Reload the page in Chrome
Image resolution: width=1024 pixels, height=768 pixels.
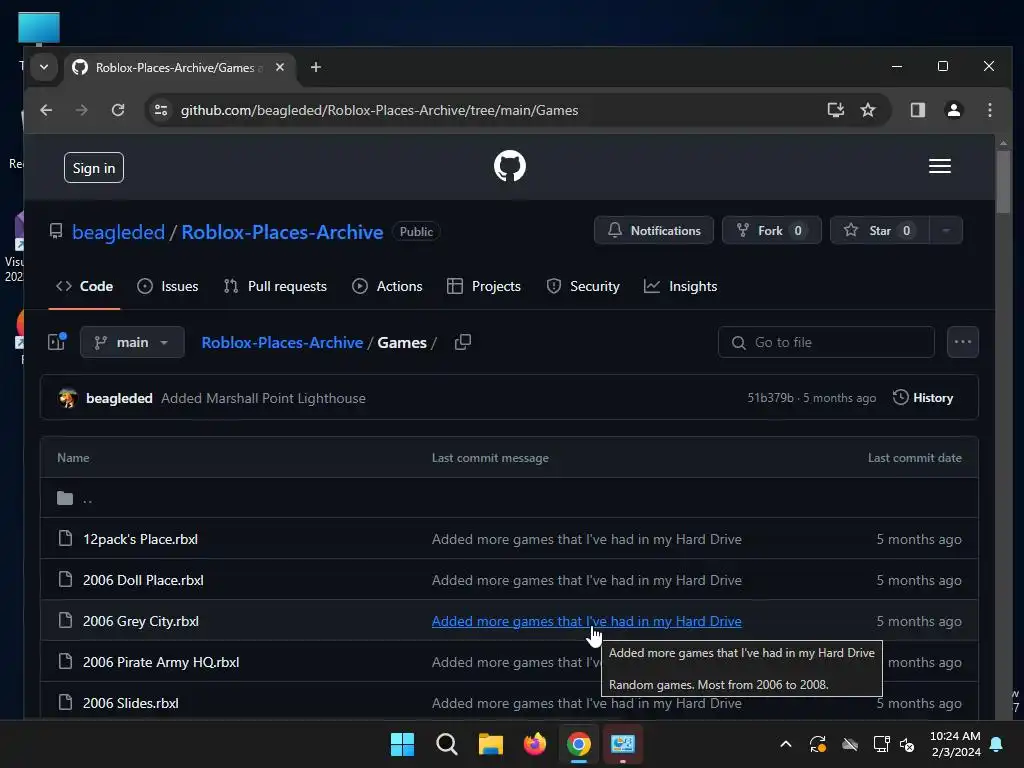118,110
